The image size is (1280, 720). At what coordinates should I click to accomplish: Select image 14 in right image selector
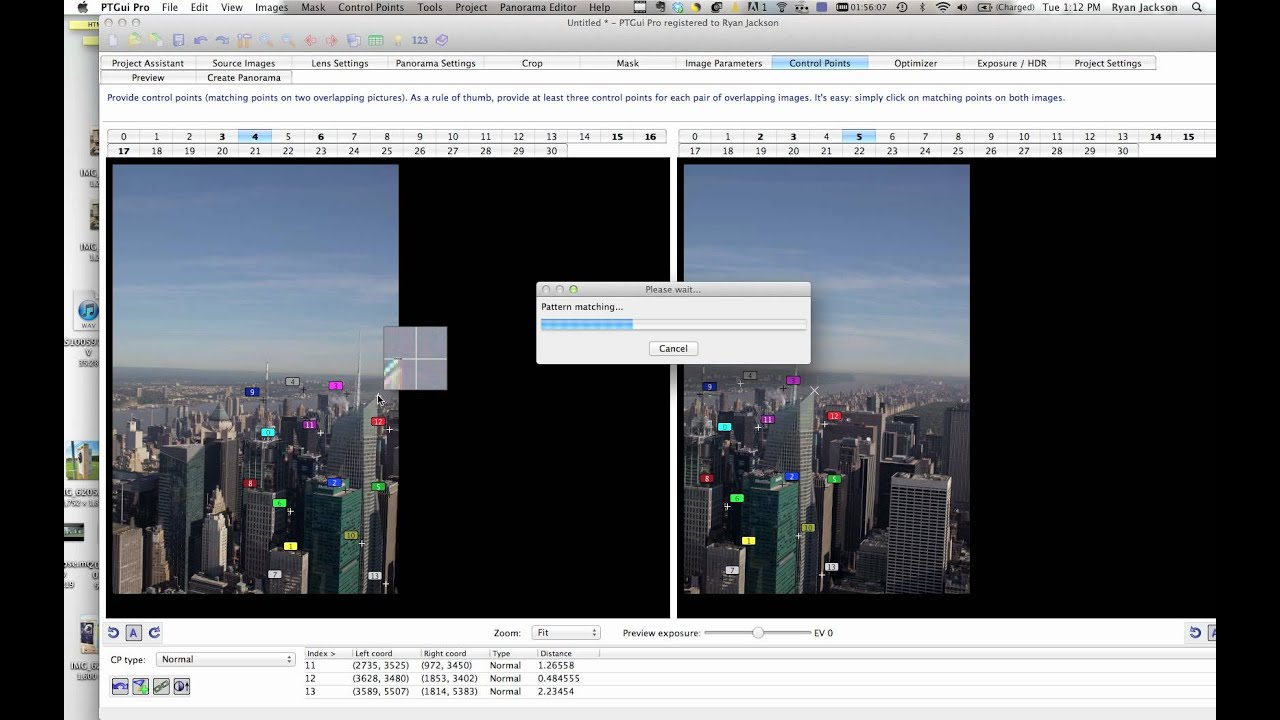pos(1156,136)
